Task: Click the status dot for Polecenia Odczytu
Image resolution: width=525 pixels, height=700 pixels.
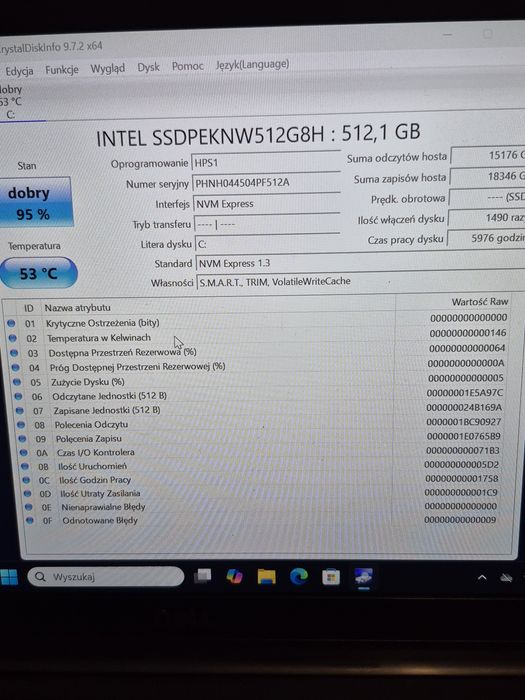Action: tap(21, 425)
